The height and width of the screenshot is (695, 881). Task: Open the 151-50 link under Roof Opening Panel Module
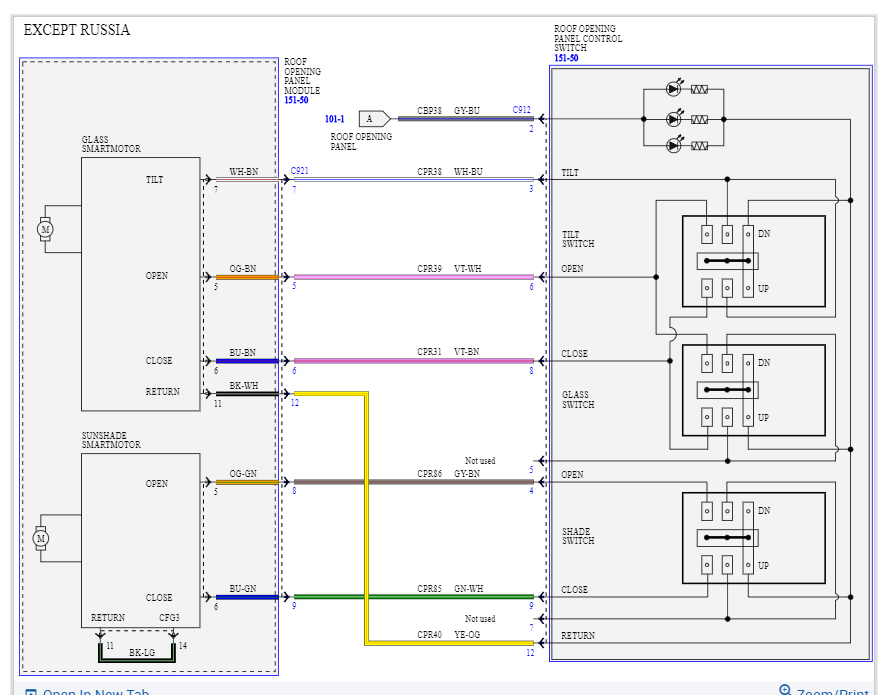[x=296, y=100]
